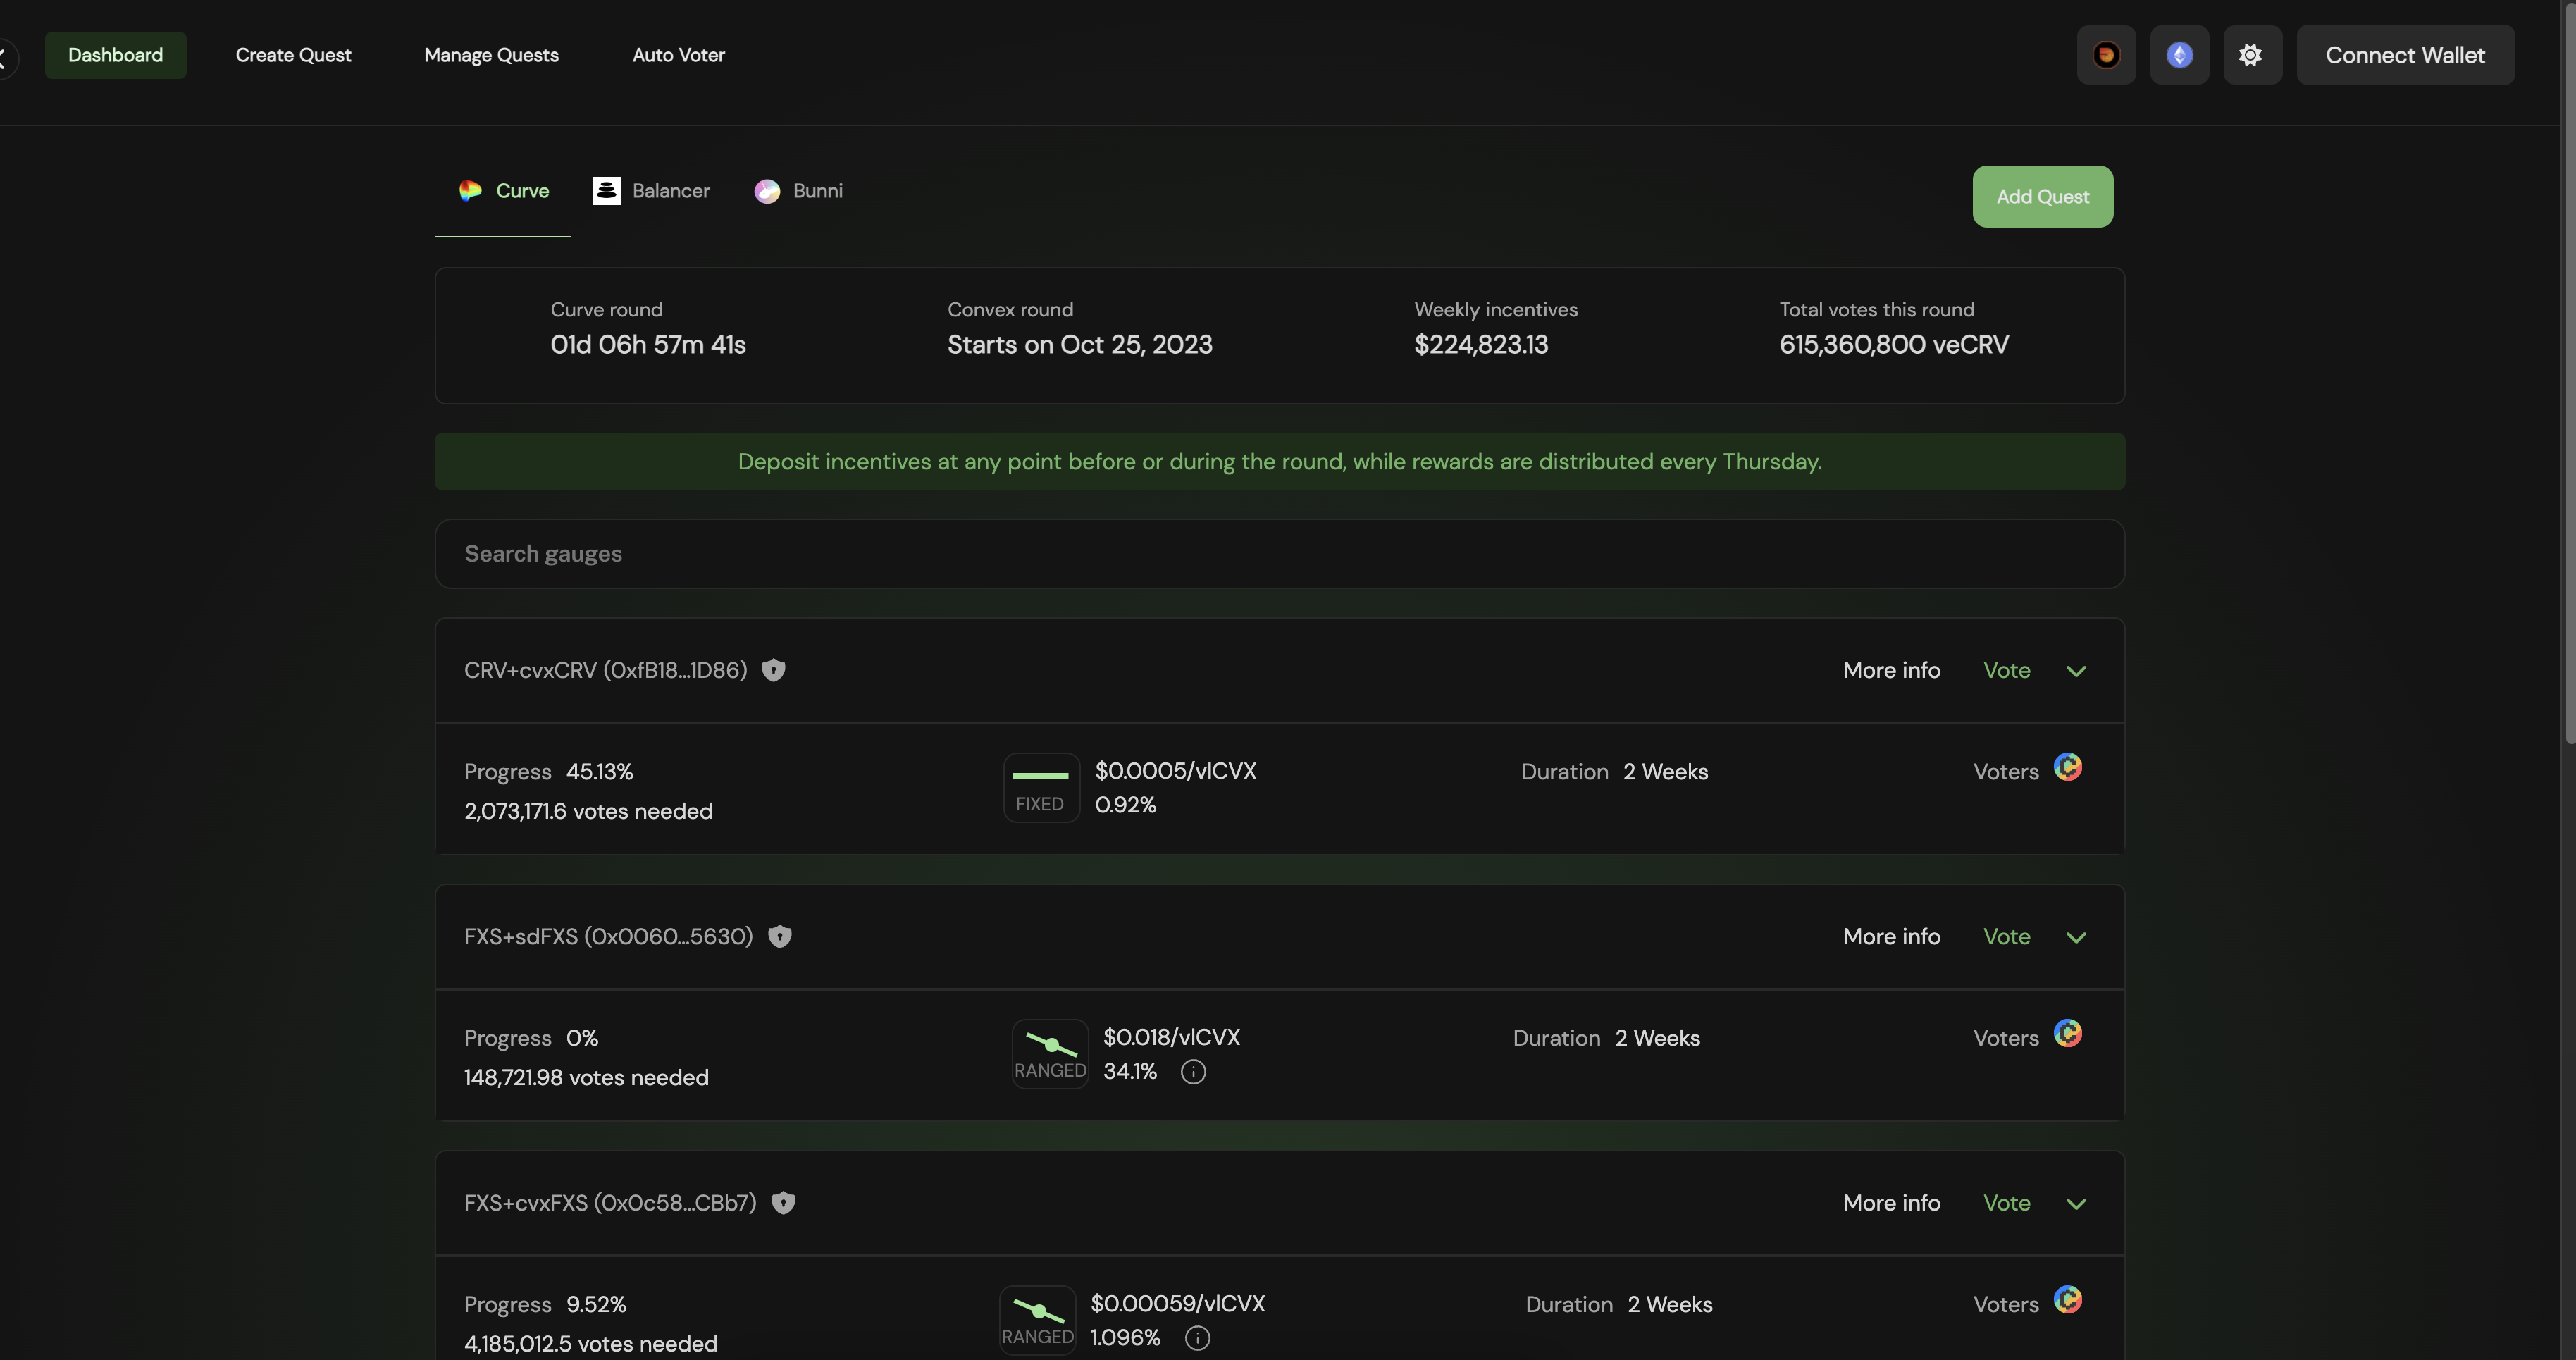Open More info for FXS+cvxFXS
Screen dimensions: 2576x1360
(x=1891, y=1203)
